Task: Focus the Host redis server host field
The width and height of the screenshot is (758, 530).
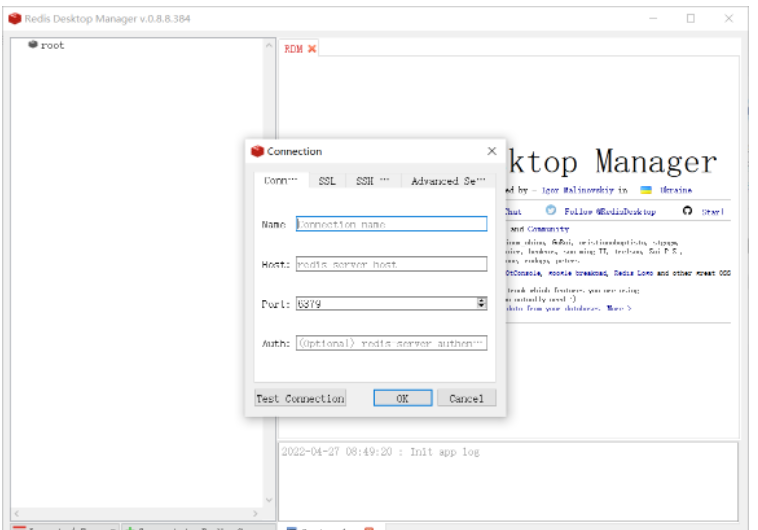Action: [391, 264]
